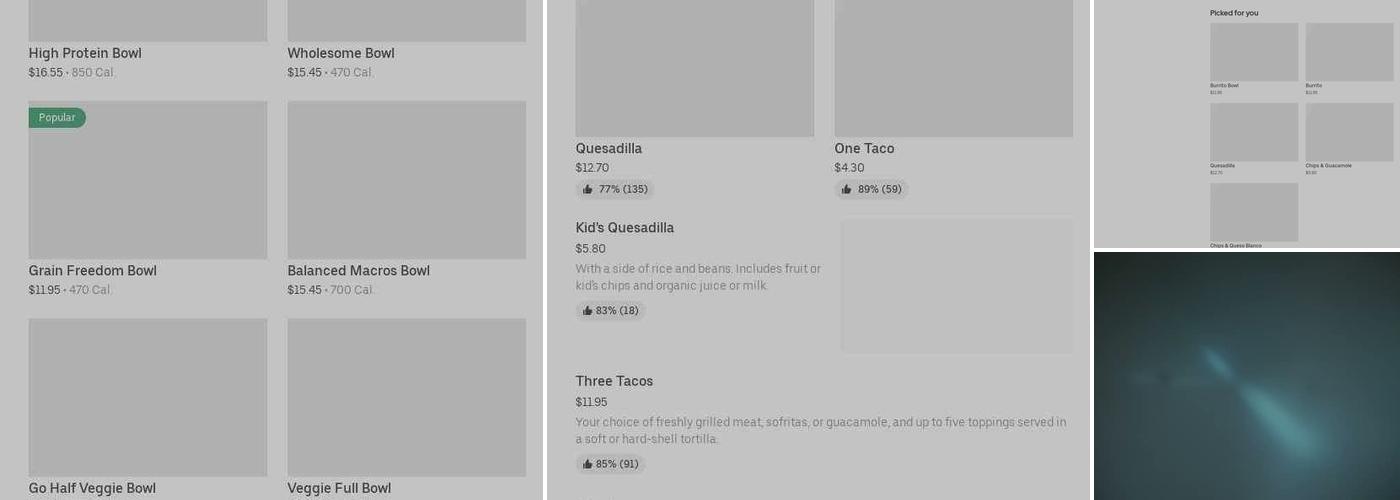Click the thumbs-up icon on One Taco's rating
Image resolution: width=1400 pixels, height=500 pixels.
point(847,189)
